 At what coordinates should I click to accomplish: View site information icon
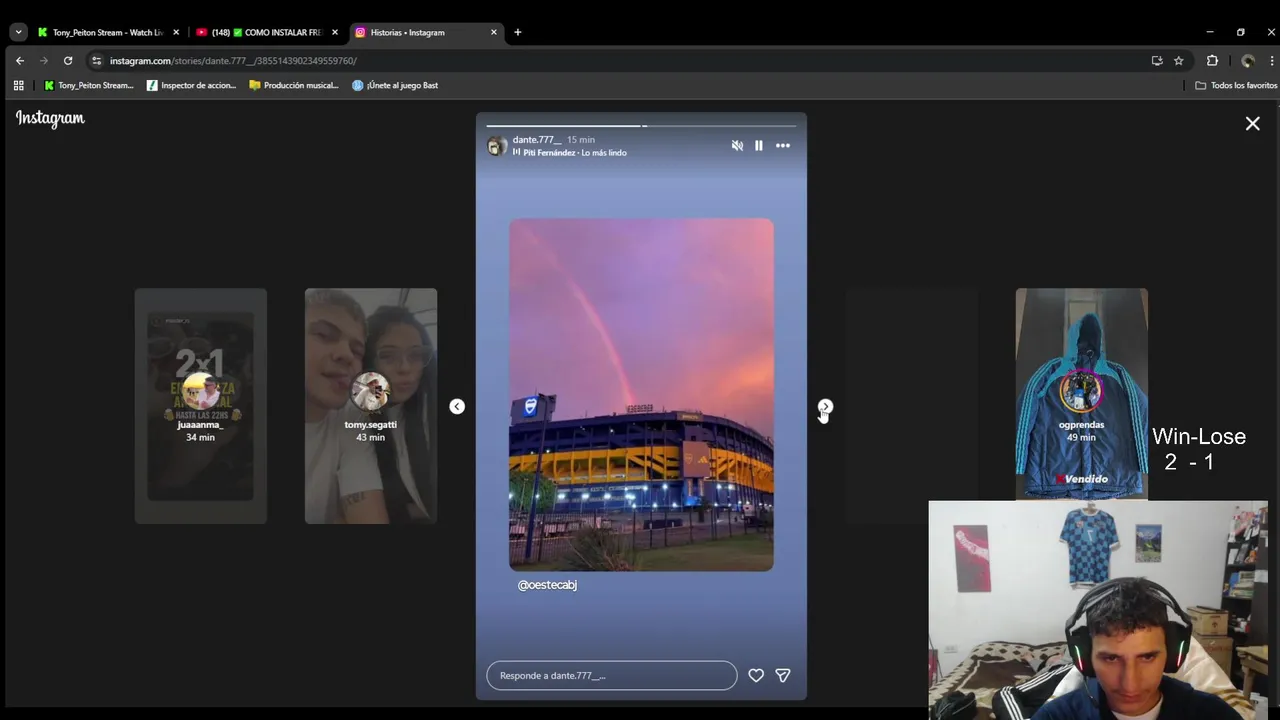pyautogui.click(x=96, y=61)
